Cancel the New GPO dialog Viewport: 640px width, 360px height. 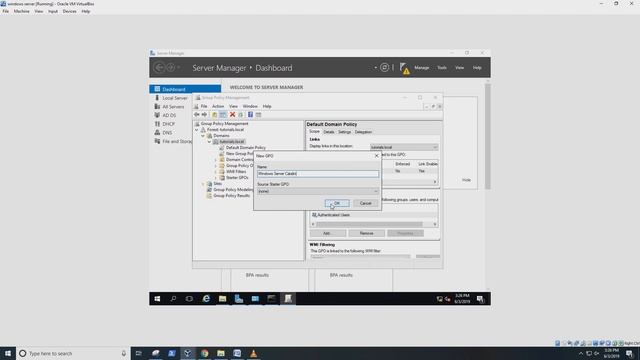pyautogui.click(x=365, y=203)
